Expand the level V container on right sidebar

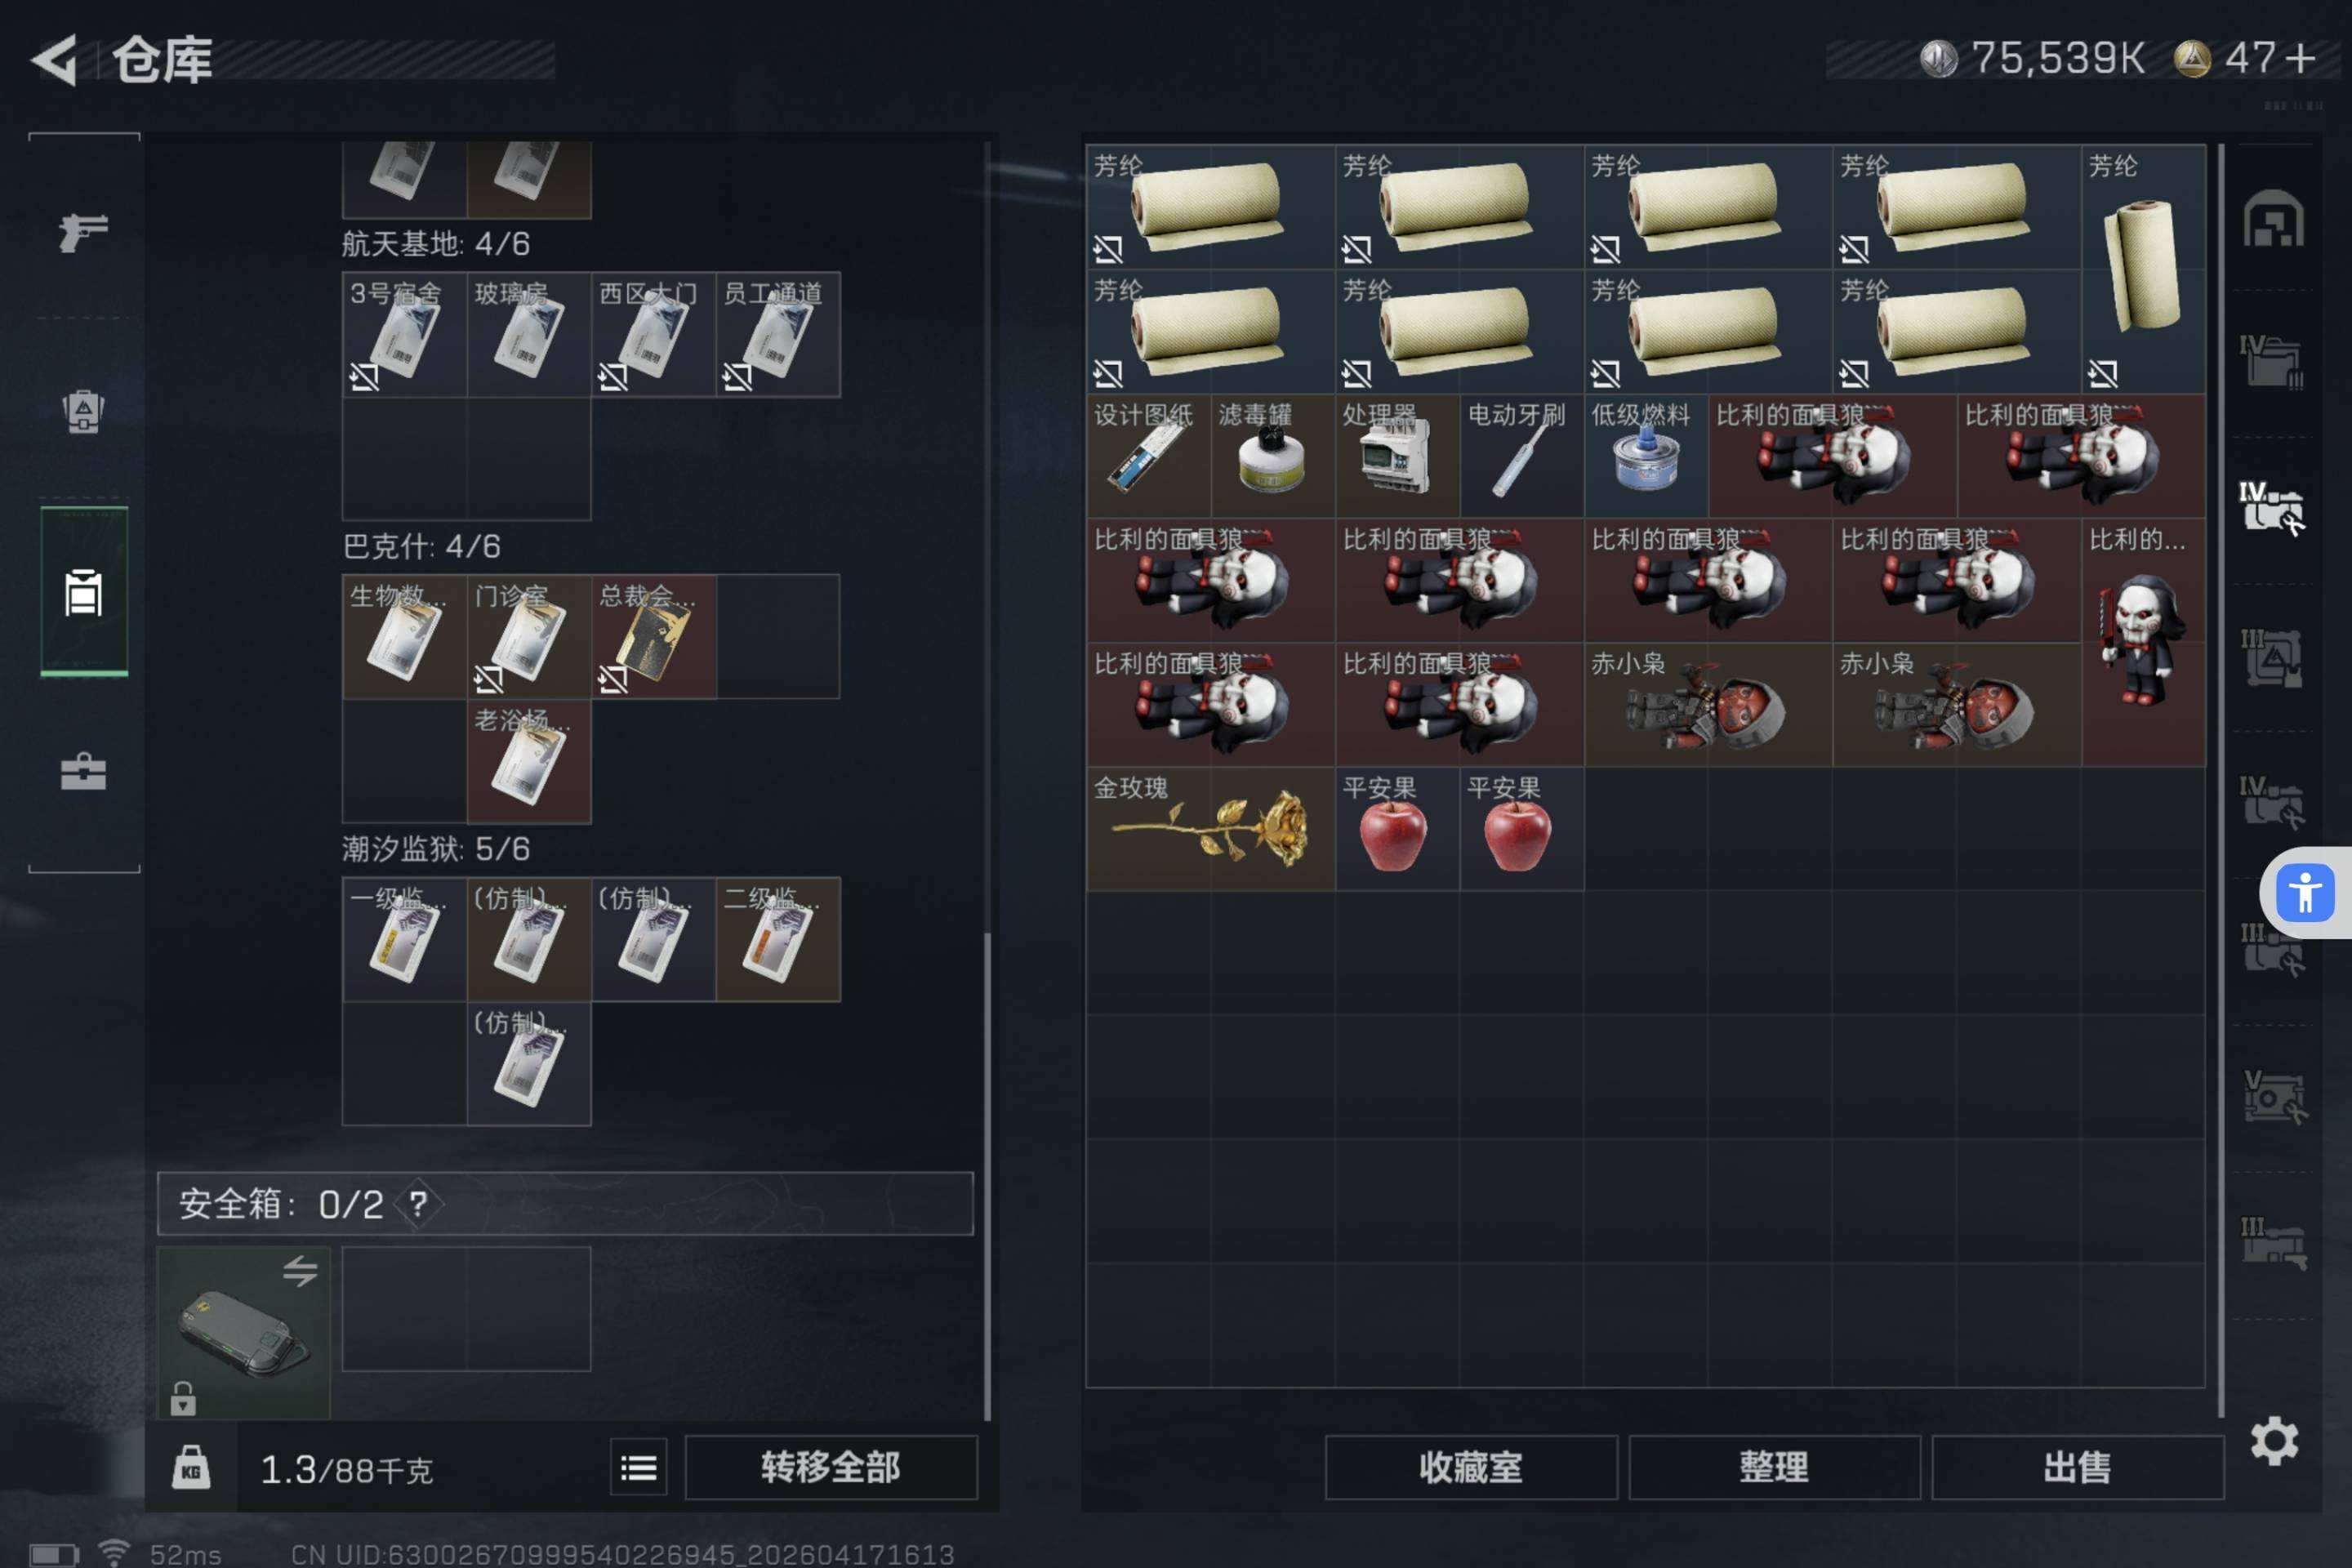2273,1097
